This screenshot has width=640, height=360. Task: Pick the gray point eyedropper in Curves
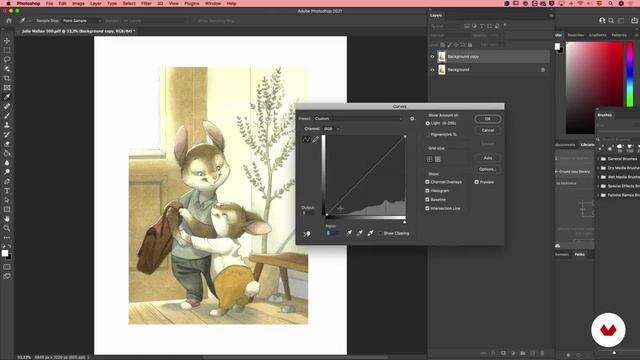pyautogui.click(x=360, y=233)
